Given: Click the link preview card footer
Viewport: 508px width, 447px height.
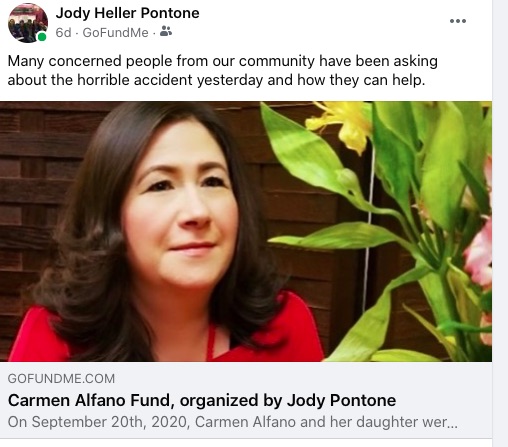Looking at the screenshot, I should pos(246,400).
